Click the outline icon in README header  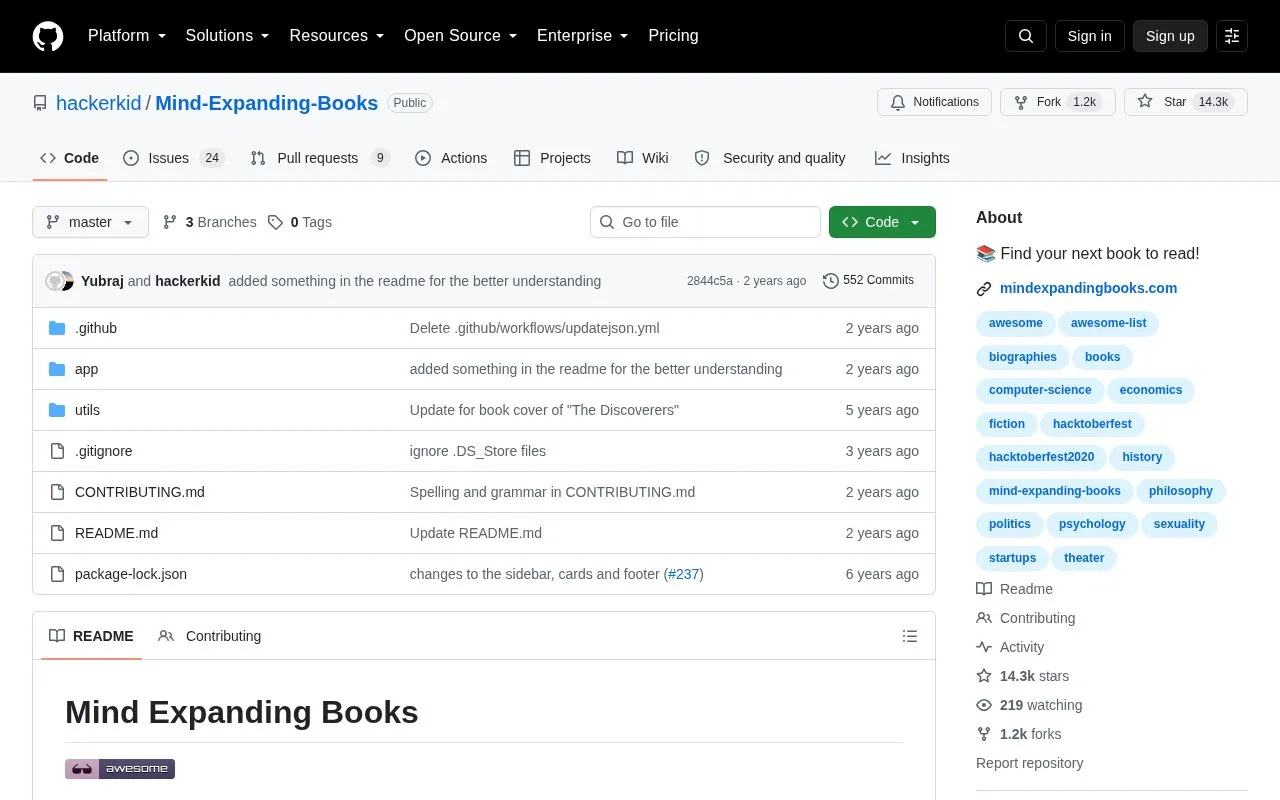click(x=910, y=636)
